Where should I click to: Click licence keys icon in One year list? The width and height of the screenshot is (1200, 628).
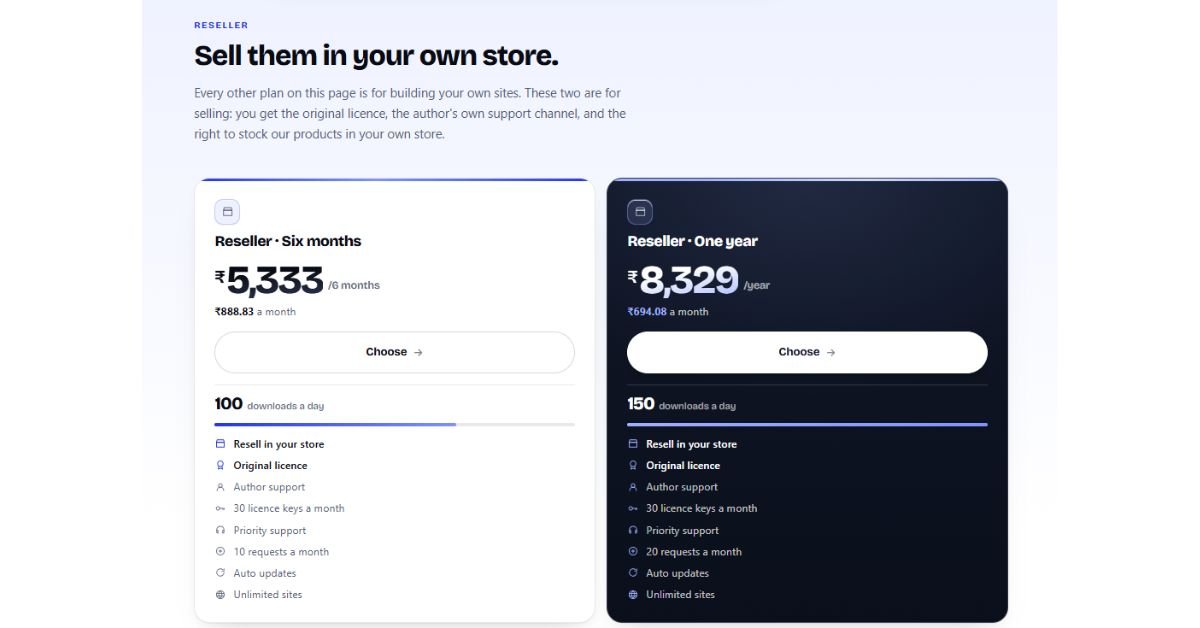click(x=633, y=509)
